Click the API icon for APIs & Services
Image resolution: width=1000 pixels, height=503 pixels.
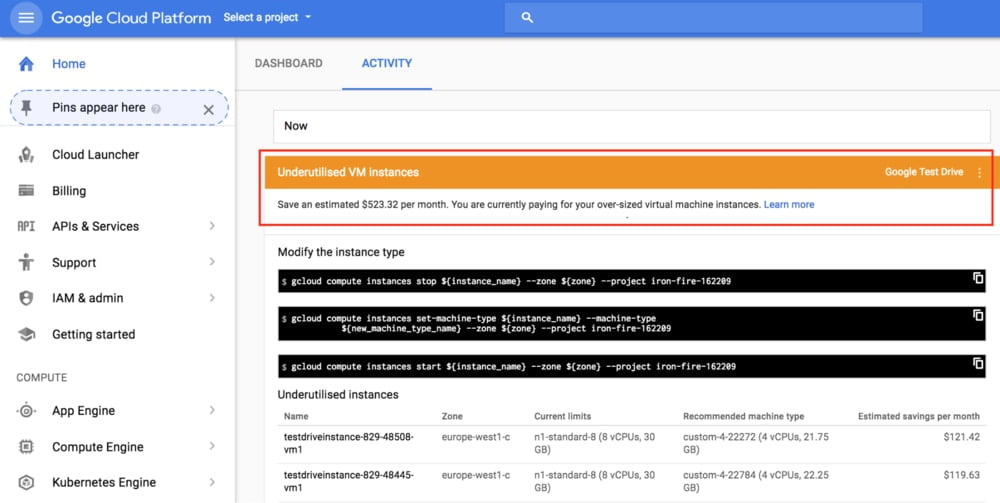pos(26,226)
